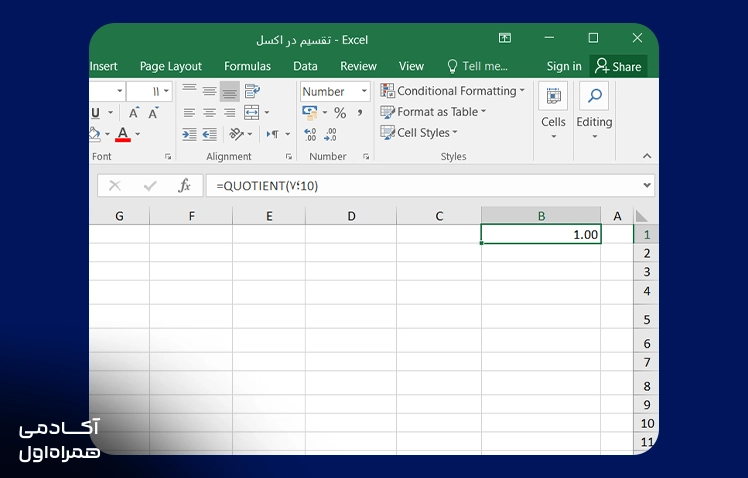748x478 pixels.
Task: Click the Decrease Decimal icon
Action: pyautogui.click(x=330, y=135)
